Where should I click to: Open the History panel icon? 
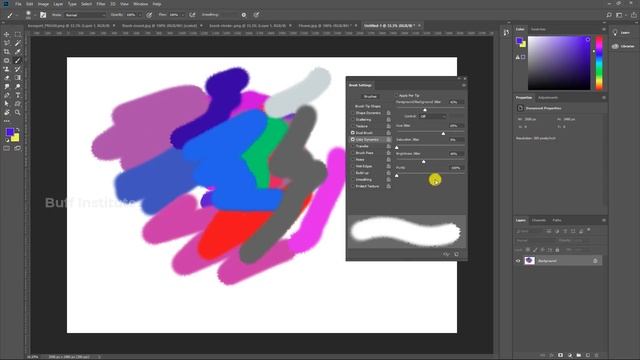click(506, 33)
